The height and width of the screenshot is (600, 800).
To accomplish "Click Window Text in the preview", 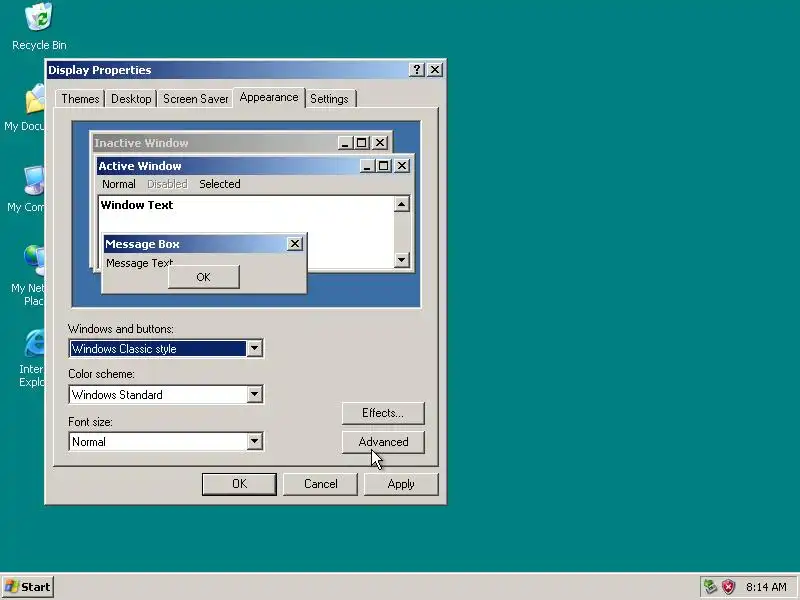I will point(137,205).
